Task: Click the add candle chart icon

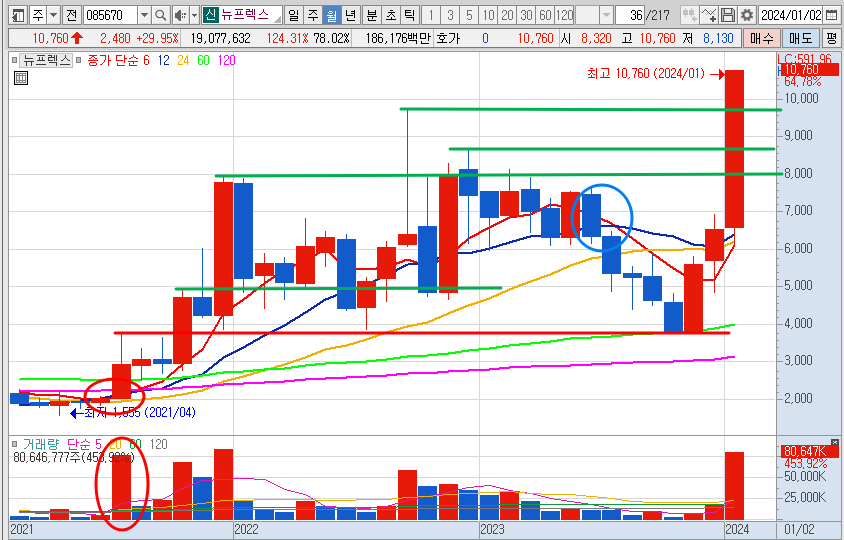Action: [x=690, y=15]
